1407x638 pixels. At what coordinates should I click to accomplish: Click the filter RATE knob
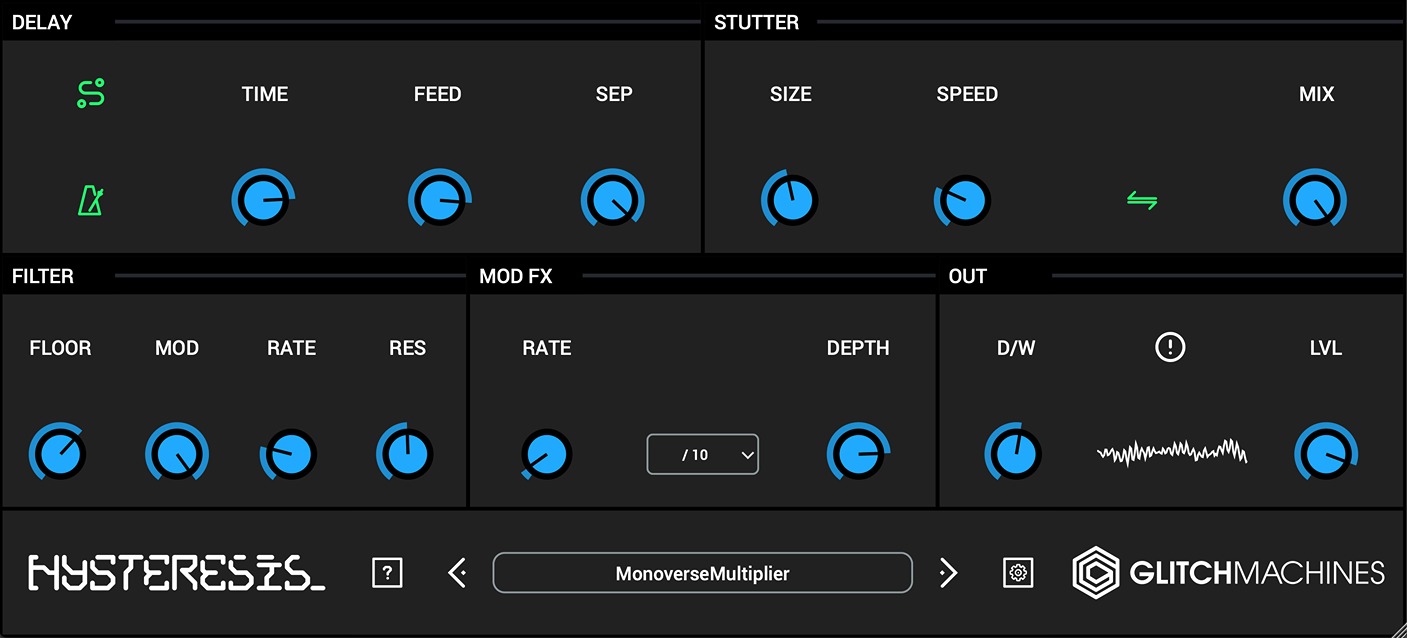click(290, 454)
